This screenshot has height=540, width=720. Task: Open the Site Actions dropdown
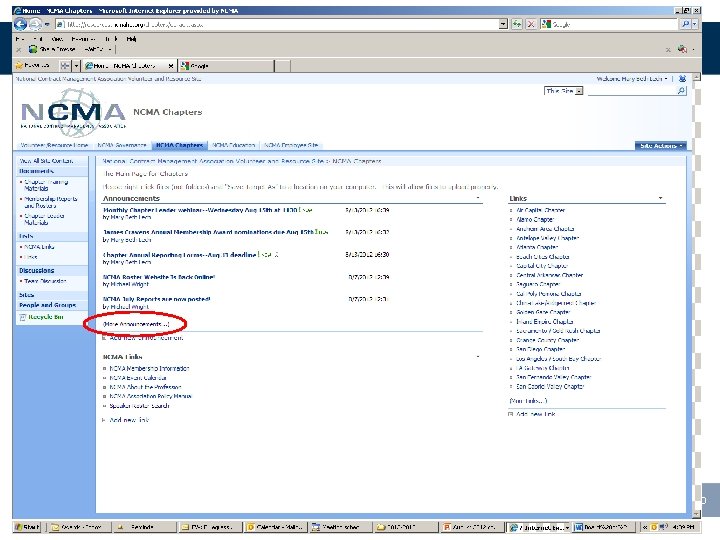pyautogui.click(x=661, y=146)
